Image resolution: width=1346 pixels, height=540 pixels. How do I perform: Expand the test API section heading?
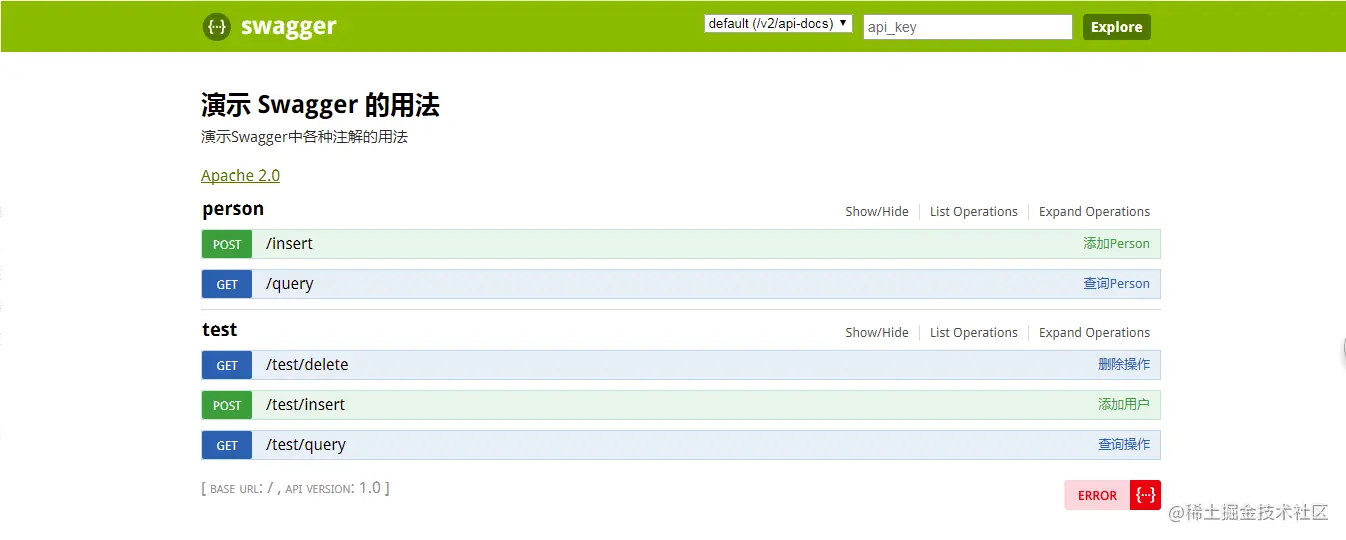coord(220,330)
